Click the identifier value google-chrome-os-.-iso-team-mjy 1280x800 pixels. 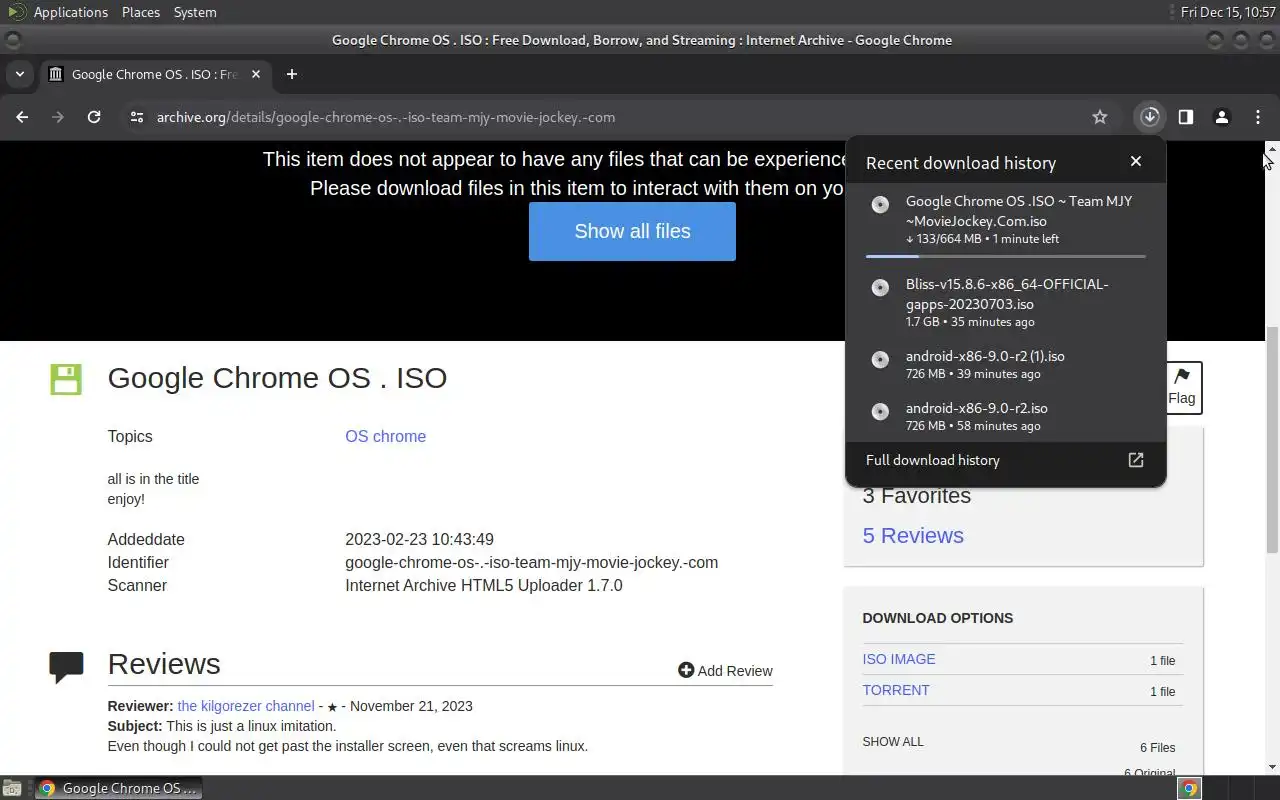point(531,562)
